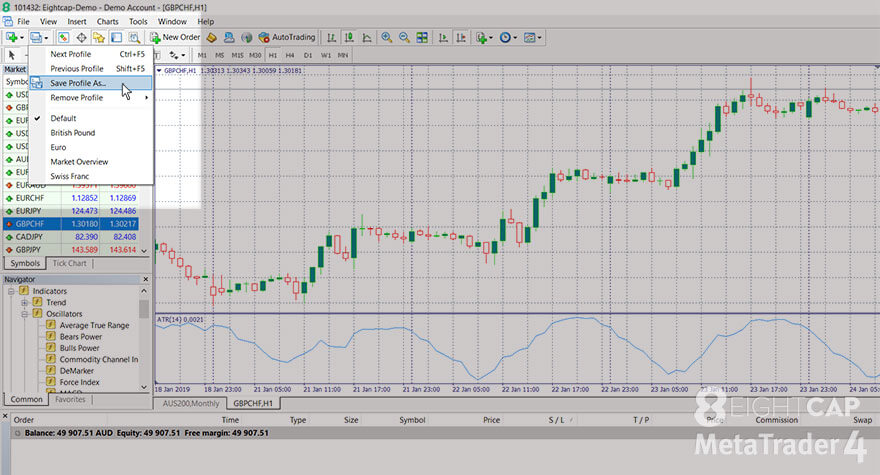
Task: Open the File menu
Action: coord(24,21)
